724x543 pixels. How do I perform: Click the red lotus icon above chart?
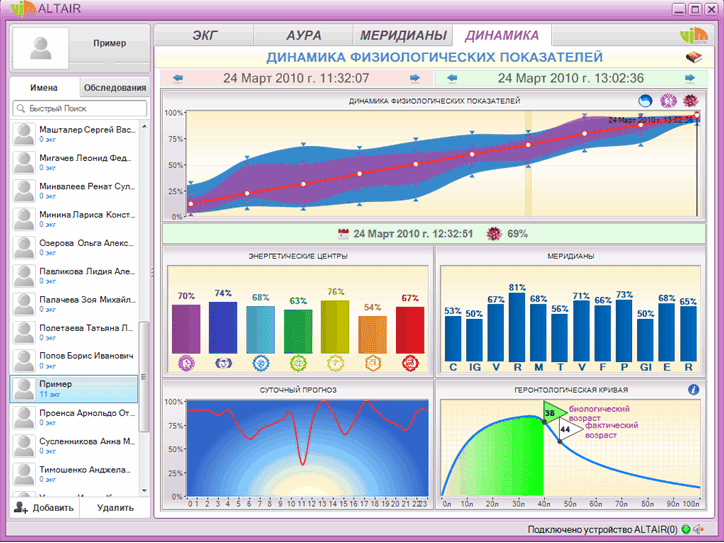pos(691,100)
